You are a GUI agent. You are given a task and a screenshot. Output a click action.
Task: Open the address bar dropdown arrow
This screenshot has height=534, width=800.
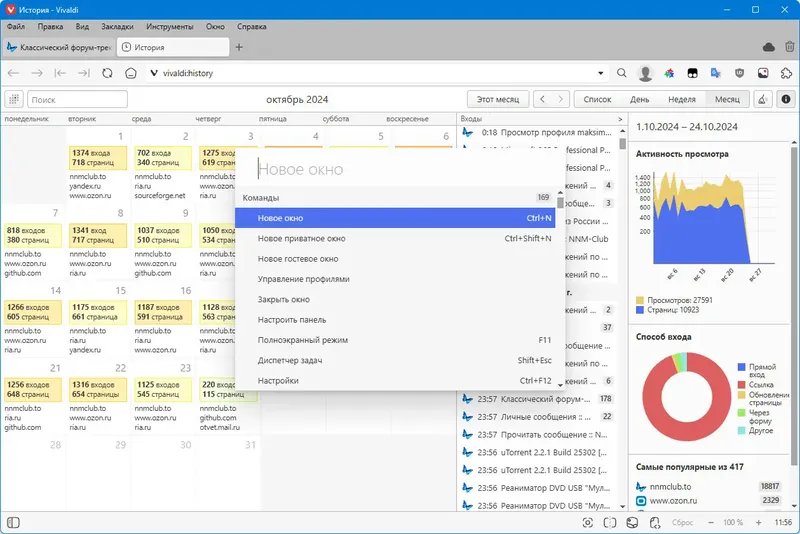(601, 73)
